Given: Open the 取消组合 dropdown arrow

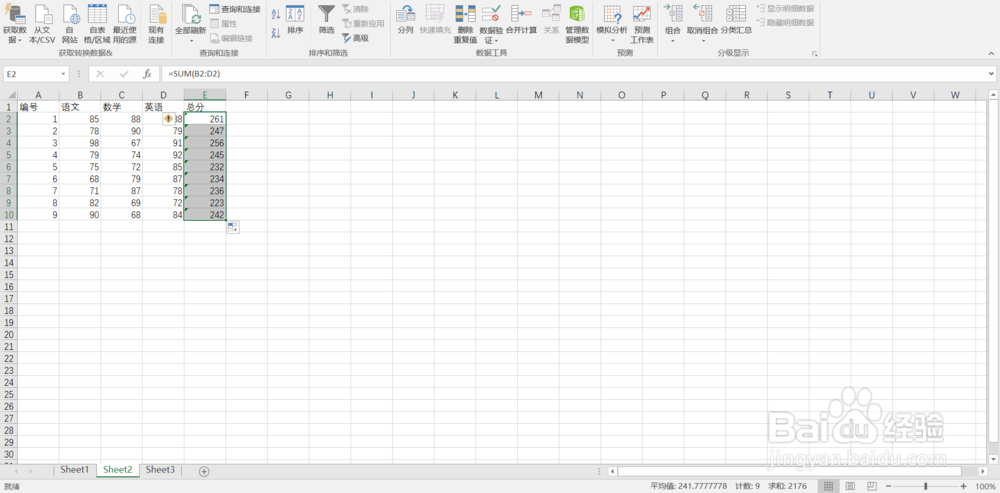Looking at the screenshot, I should [x=703, y=41].
